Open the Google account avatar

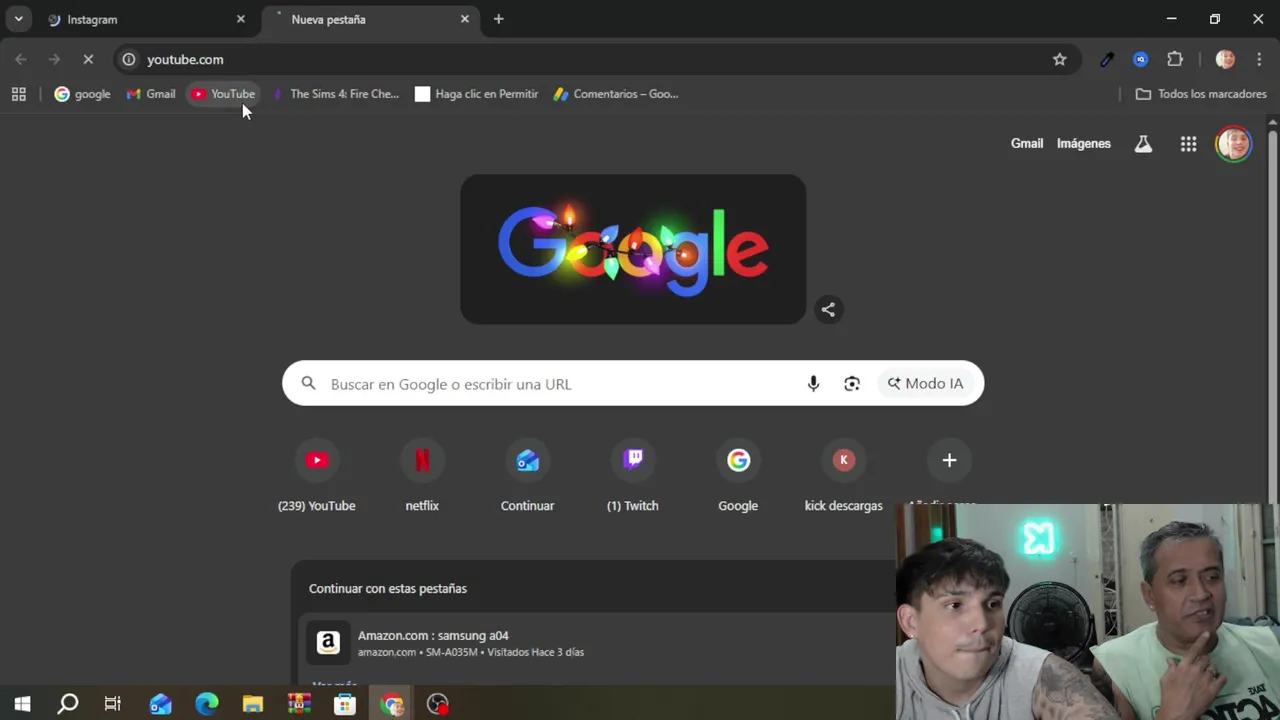point(1233,144)
